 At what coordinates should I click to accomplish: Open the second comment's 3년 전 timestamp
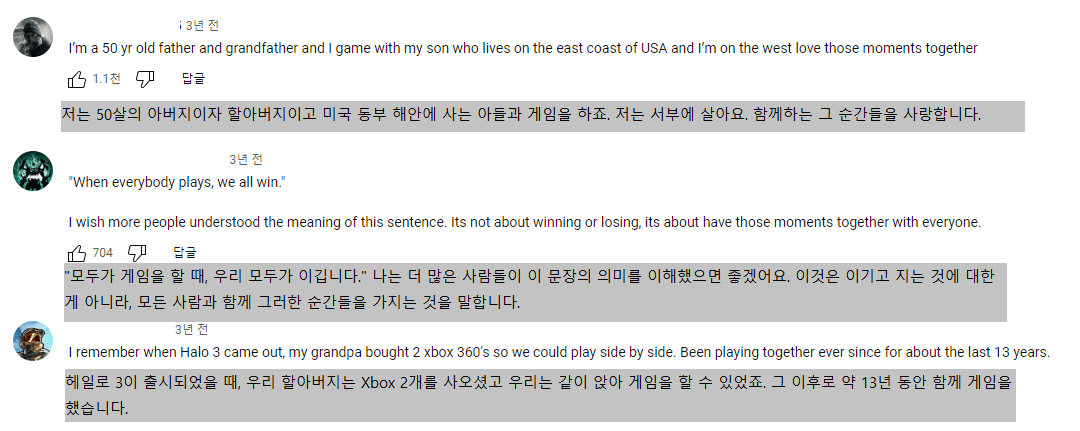point(246,160)
